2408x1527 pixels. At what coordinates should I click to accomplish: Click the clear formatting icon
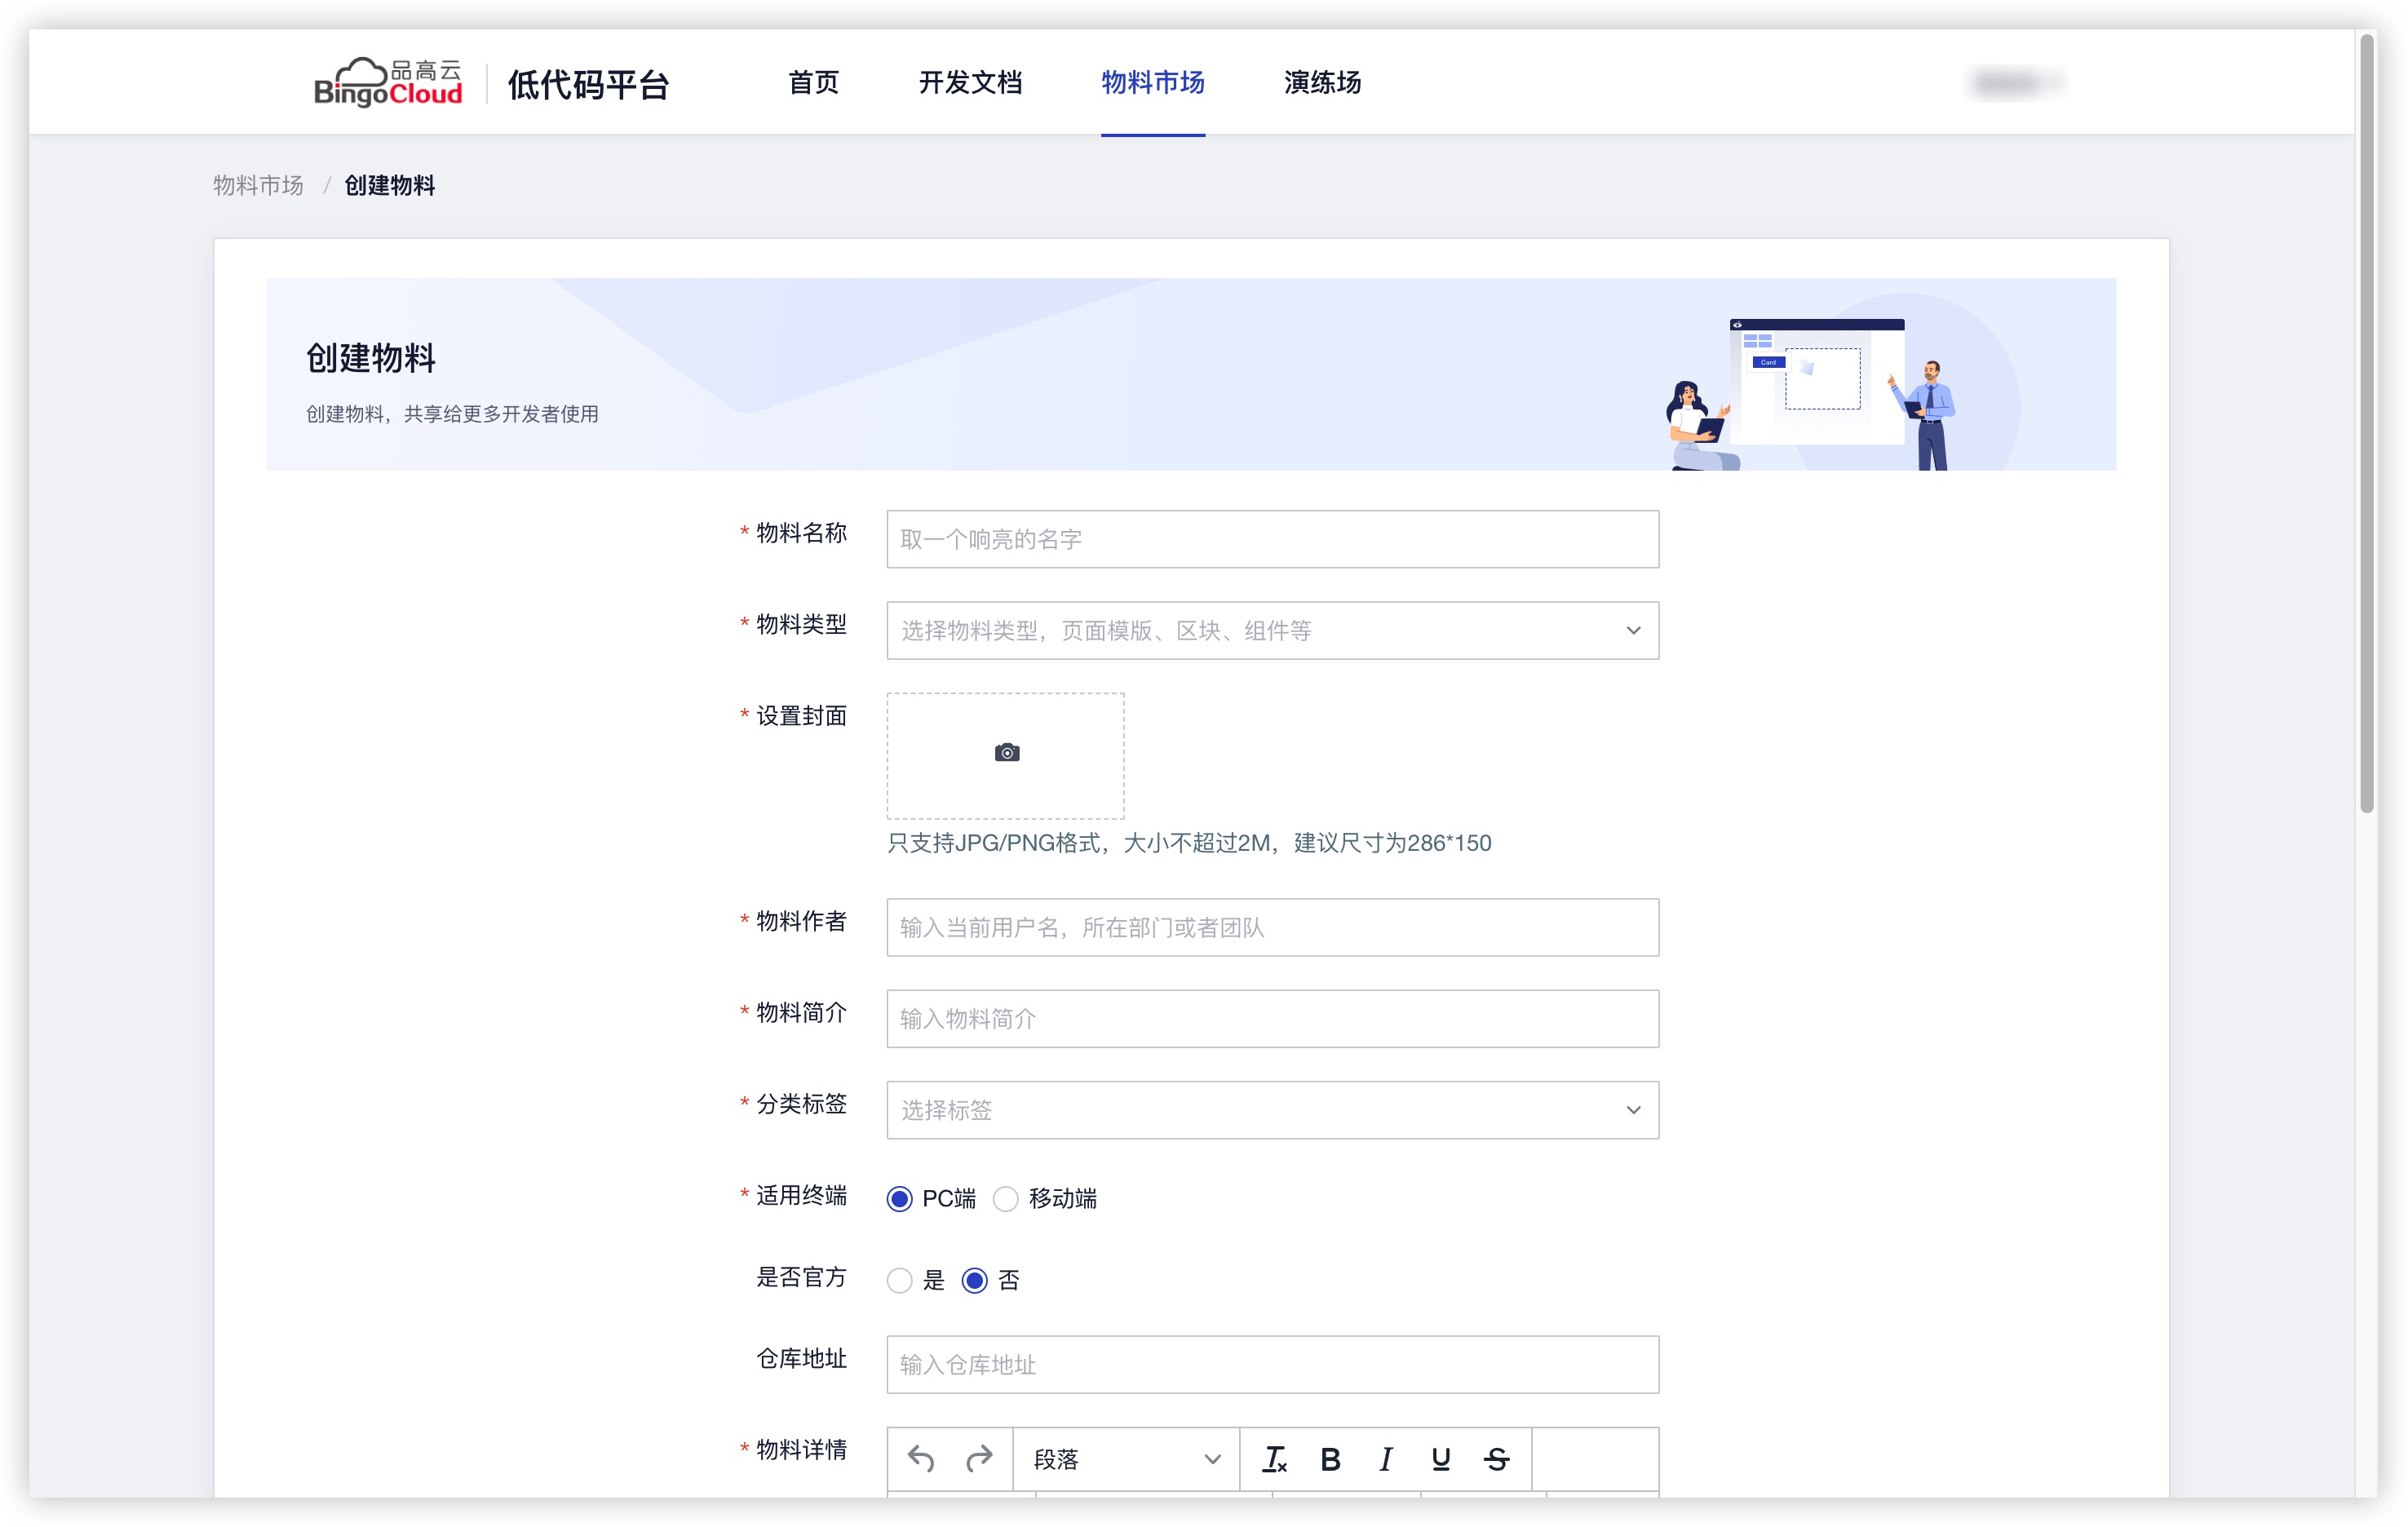tap(1274, 1459)
